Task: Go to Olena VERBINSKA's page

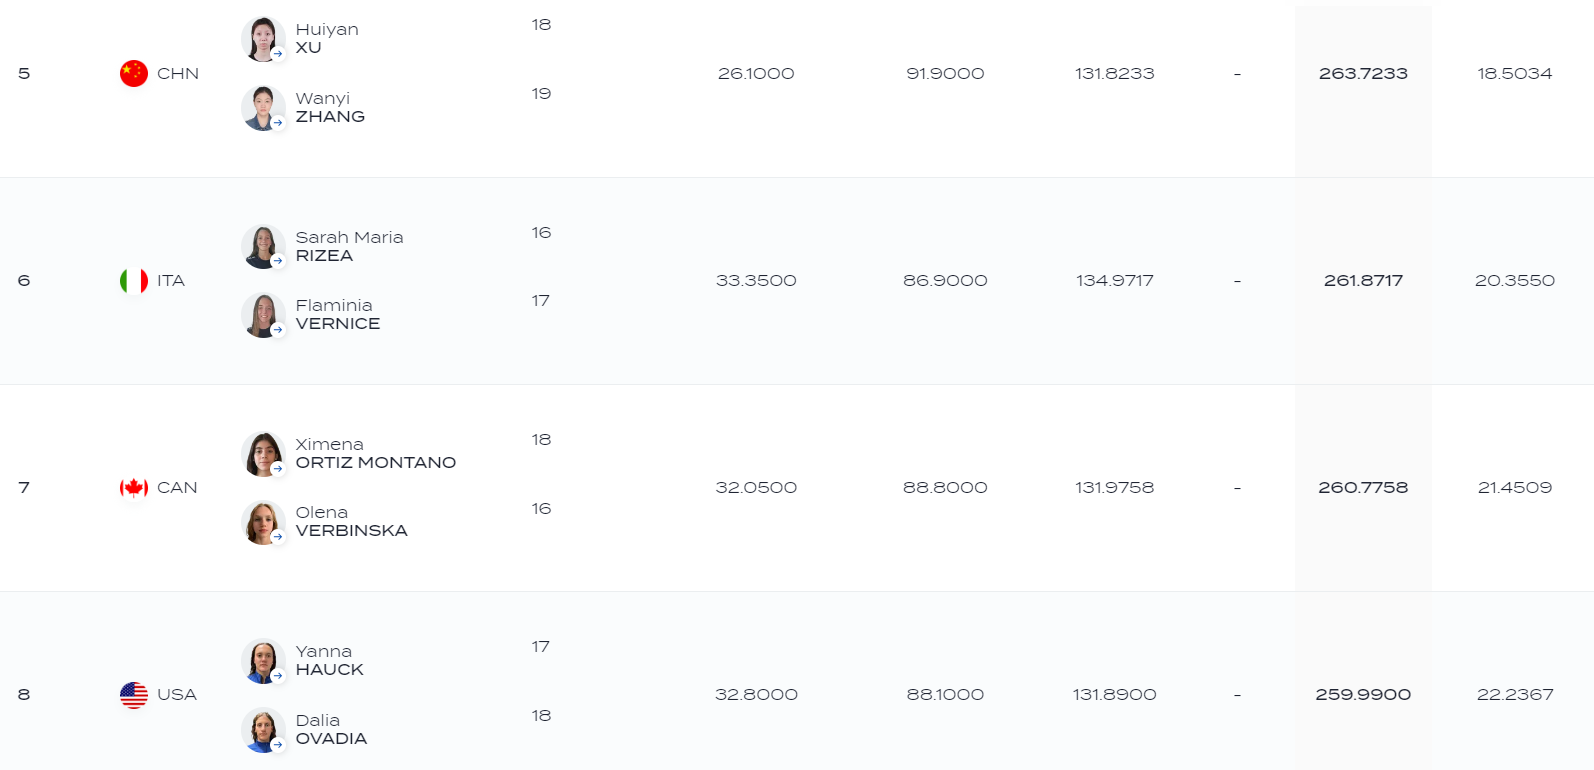Action: [x=352, y=521]
